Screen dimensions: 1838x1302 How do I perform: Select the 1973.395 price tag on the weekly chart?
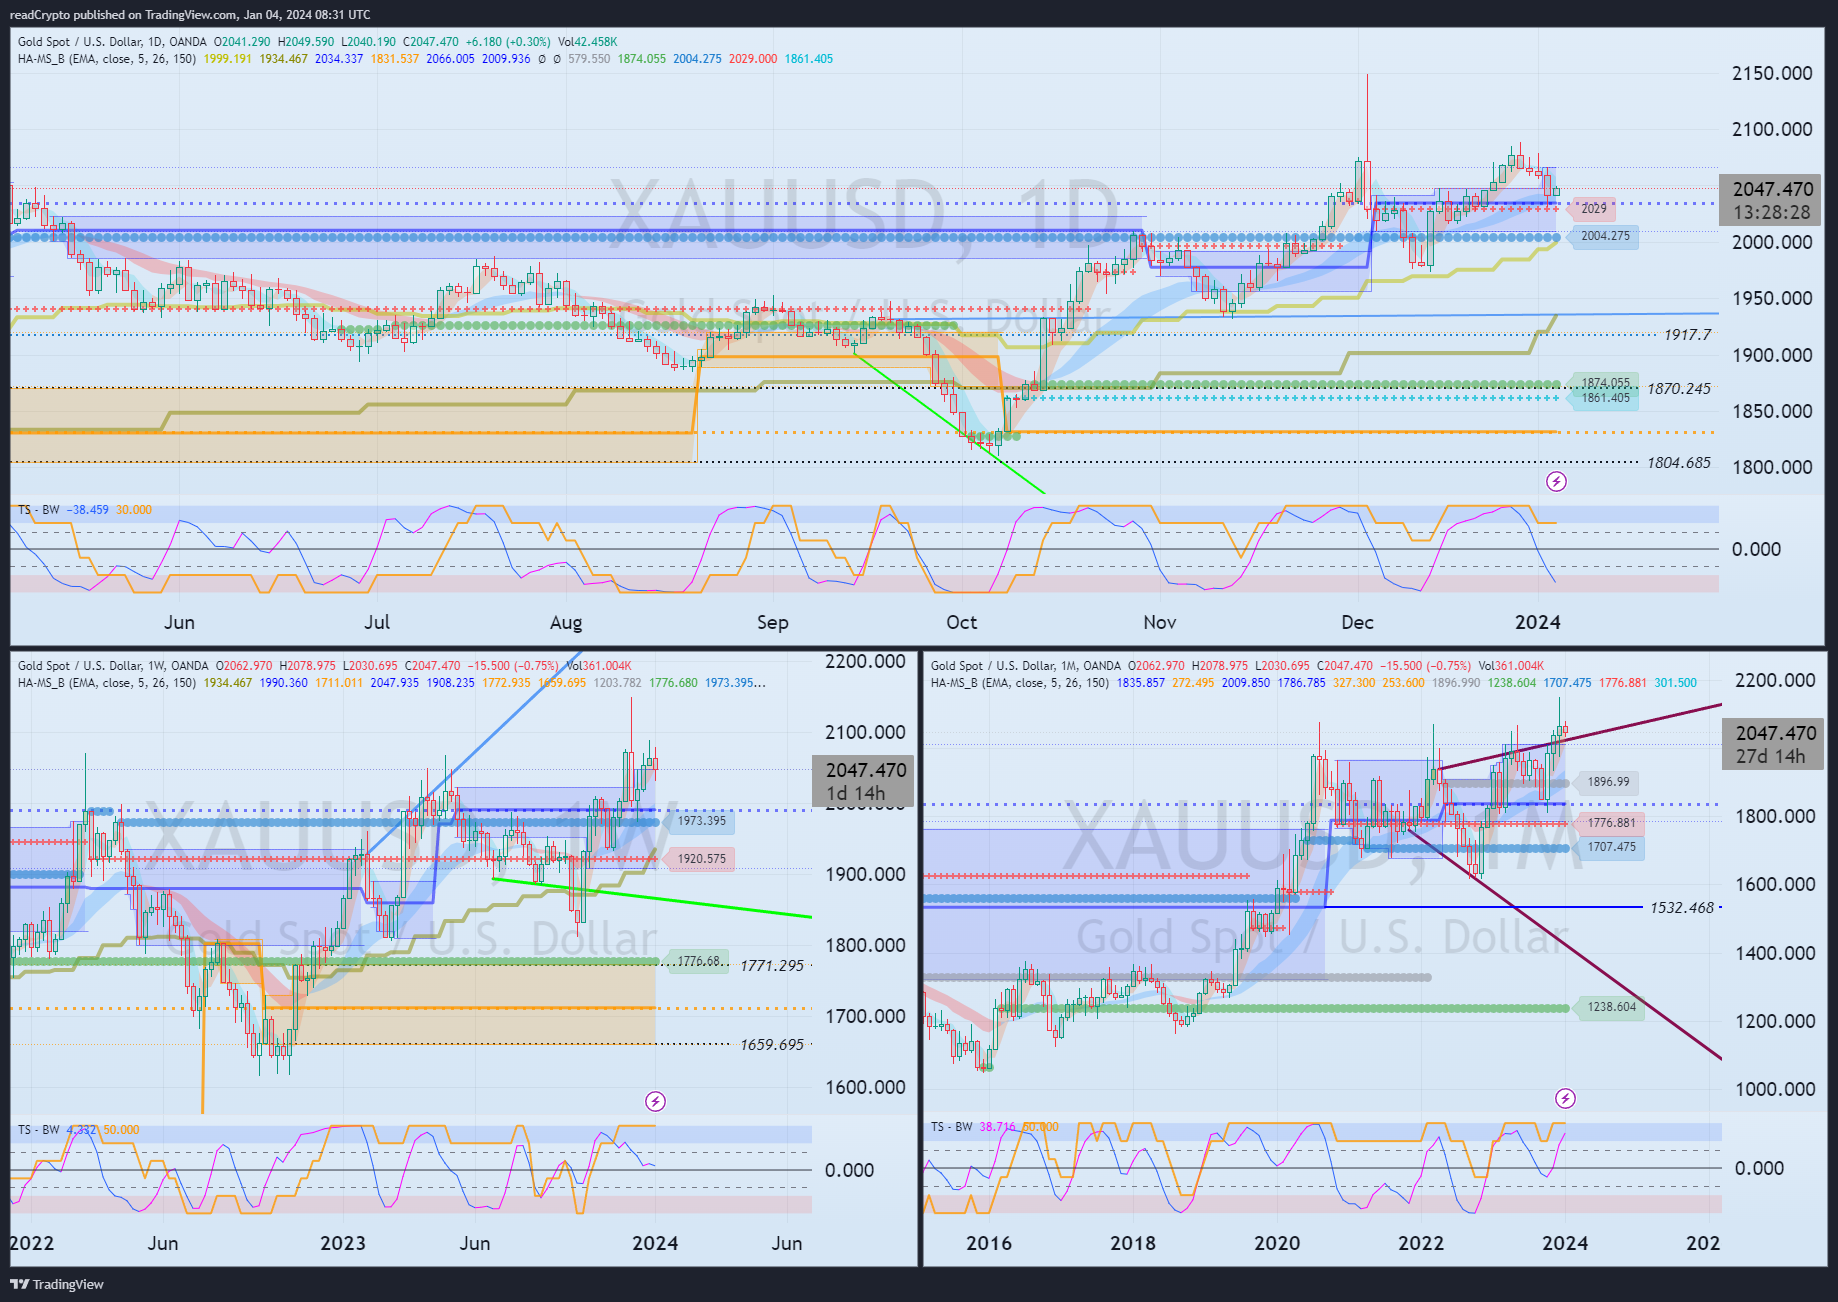(x=701, y=821)
